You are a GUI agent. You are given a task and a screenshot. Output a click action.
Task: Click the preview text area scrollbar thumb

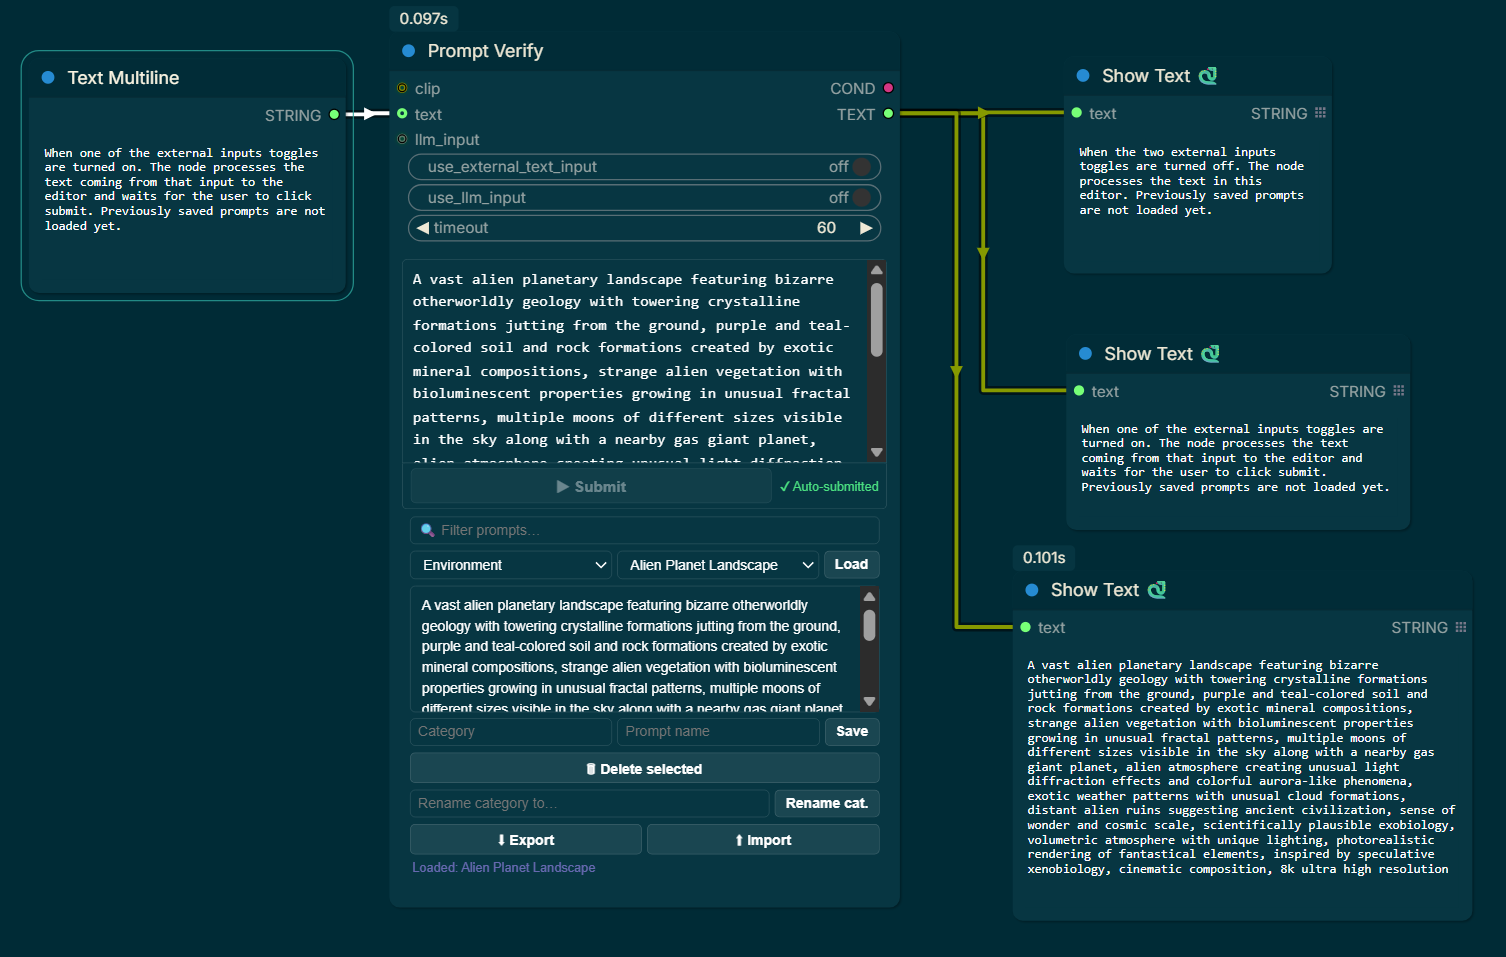tap(869, 626)
